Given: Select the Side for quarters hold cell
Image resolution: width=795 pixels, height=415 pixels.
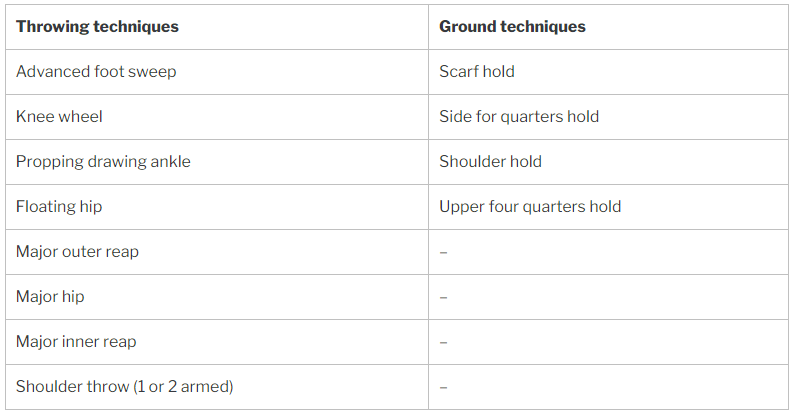Looking at the screenshot, I should (608, 117).
